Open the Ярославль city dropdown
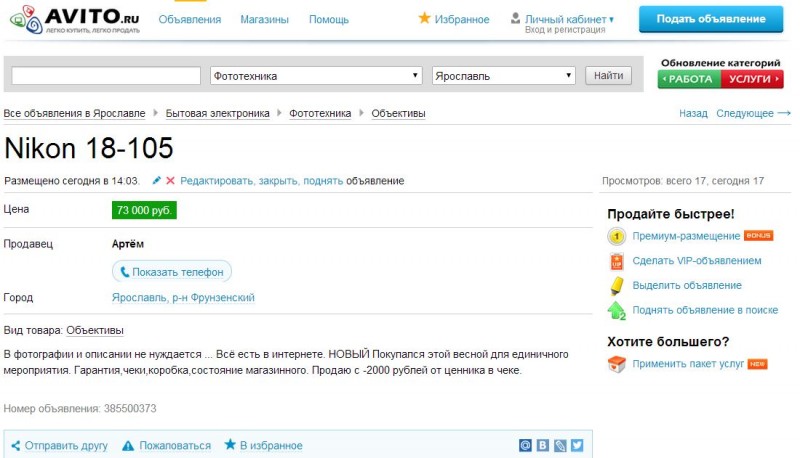 pos(503,76)
